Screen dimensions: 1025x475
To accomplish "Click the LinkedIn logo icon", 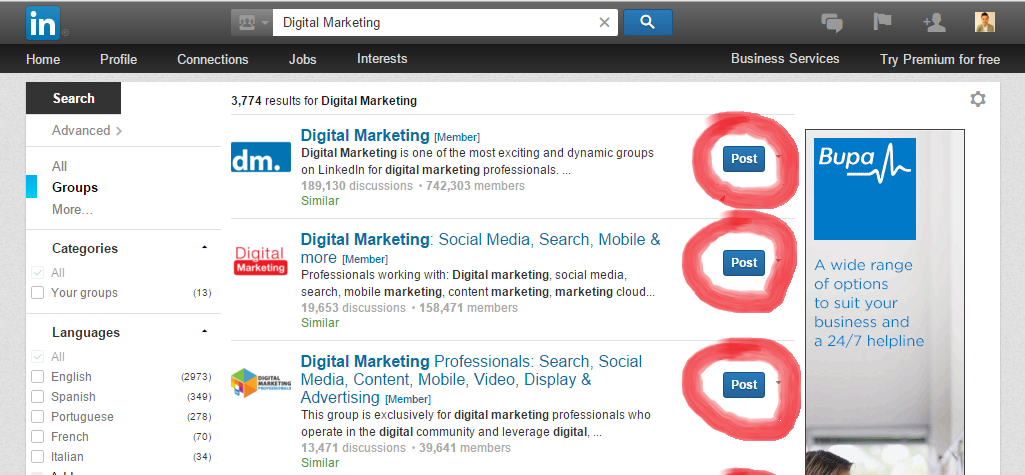I will point(42,21).
